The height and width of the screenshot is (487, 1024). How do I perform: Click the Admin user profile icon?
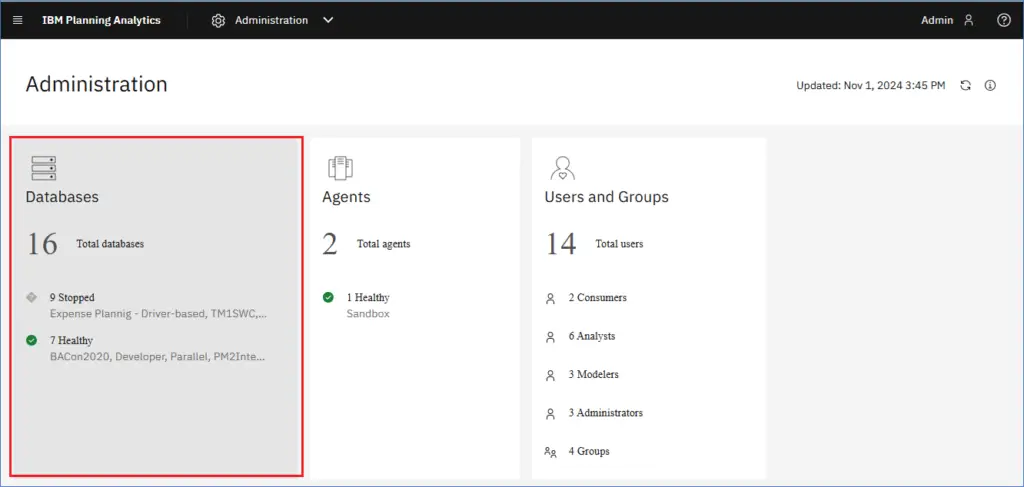pyautogui.click(x=968, y=20)
